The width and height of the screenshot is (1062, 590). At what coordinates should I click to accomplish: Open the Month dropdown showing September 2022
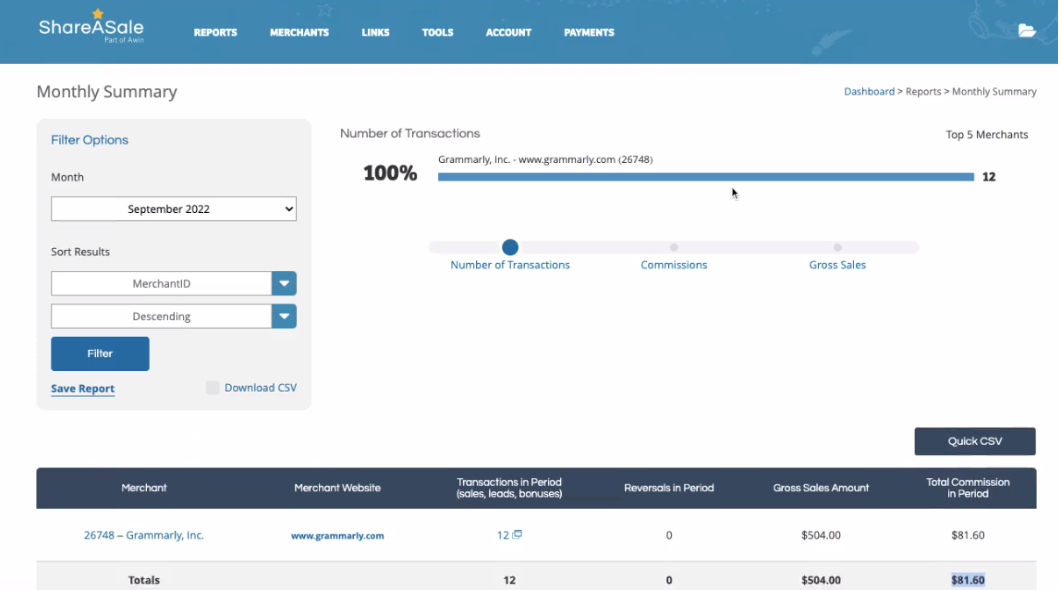point(173,209)
